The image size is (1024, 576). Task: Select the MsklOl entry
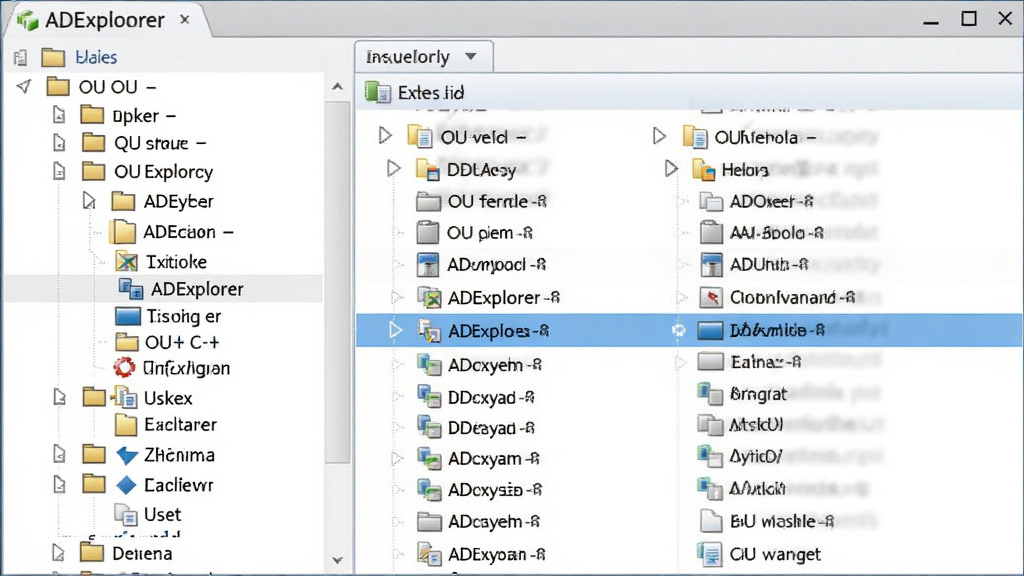(x=741, y=425)
